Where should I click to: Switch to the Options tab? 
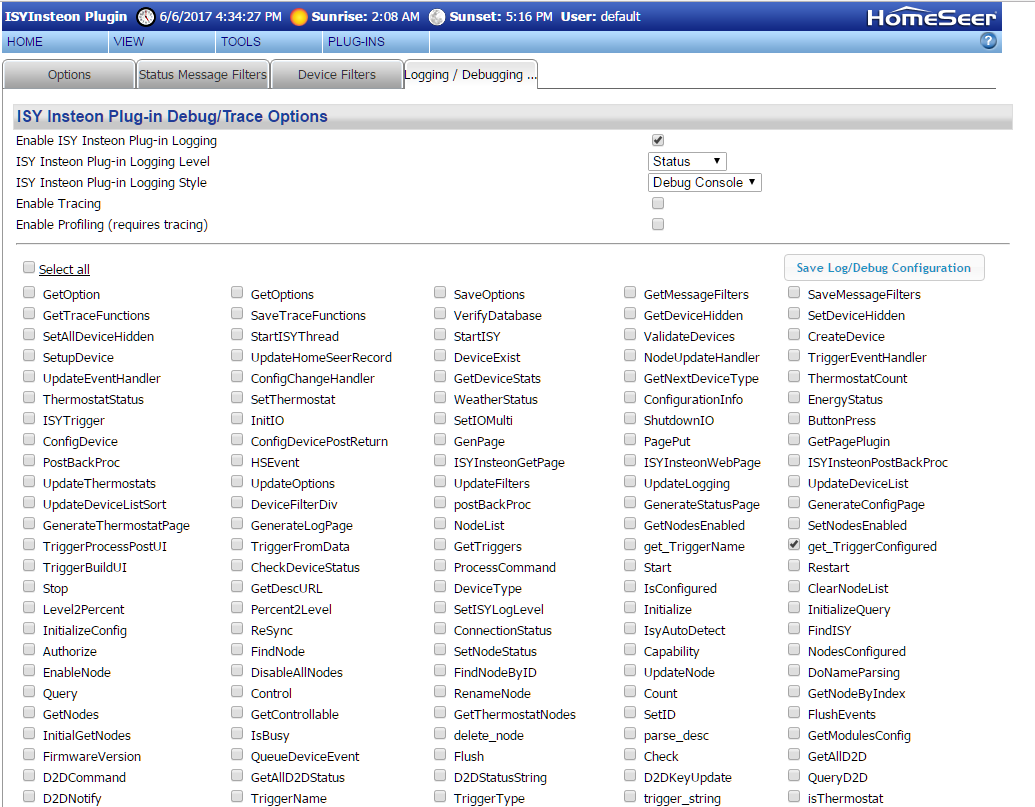tap(69, 75)
